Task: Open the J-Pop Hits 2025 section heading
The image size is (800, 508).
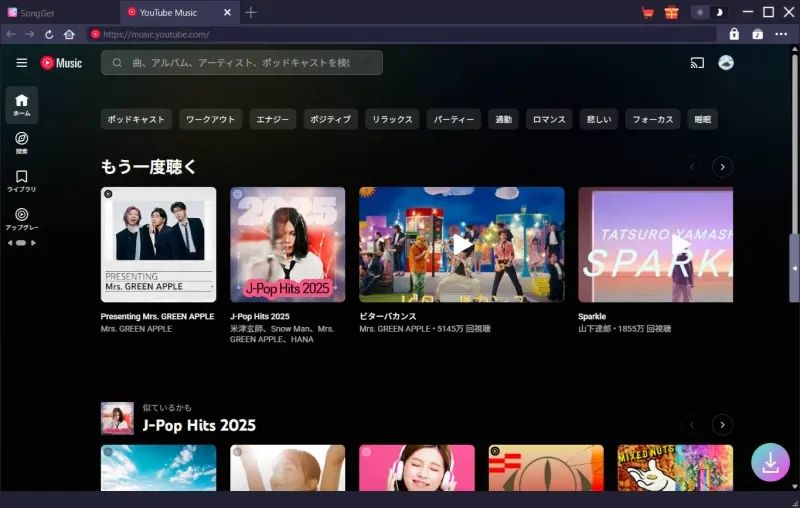Action: tap(199, 425)
